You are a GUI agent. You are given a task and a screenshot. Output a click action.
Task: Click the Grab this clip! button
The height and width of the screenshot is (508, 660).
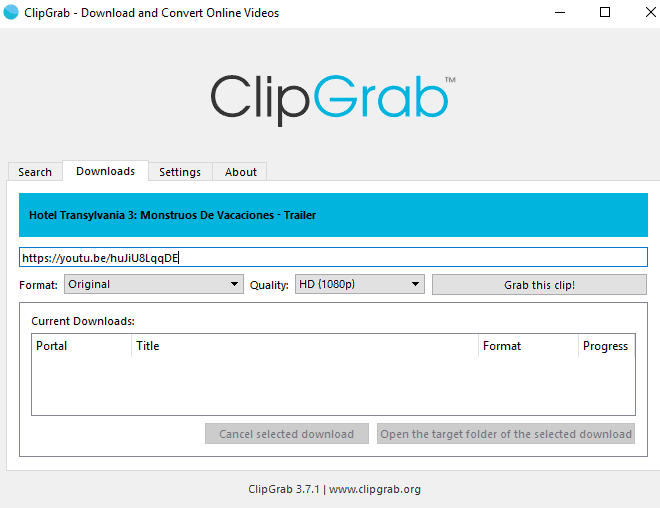[539, 285]
